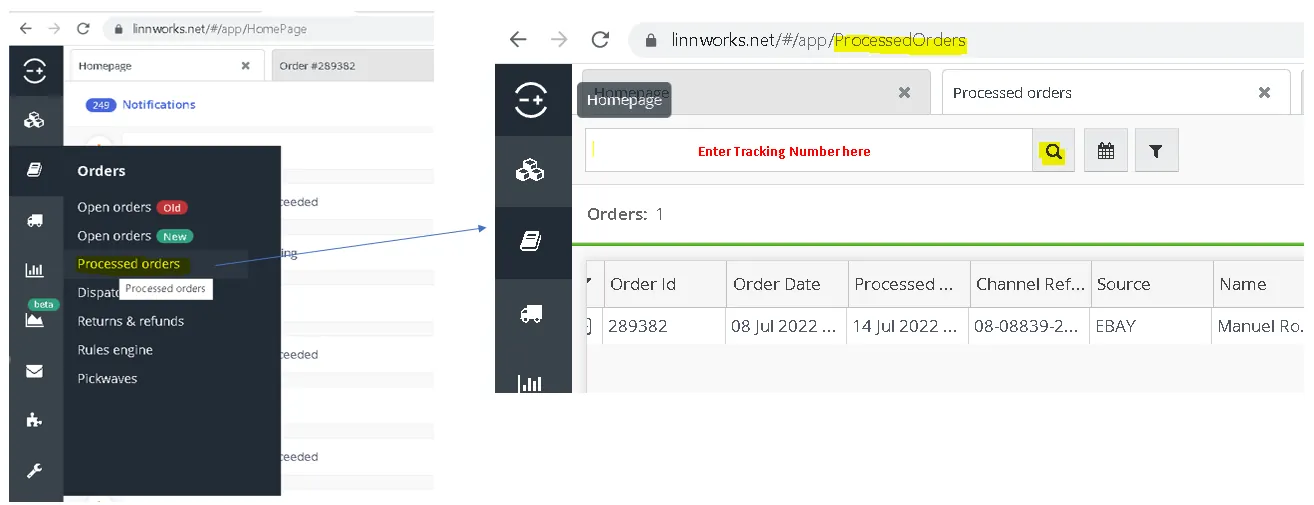Viewport: 1314px width, 505px height.
Task: Open the funnel filter button
Action: click(x=1157, y=151)
